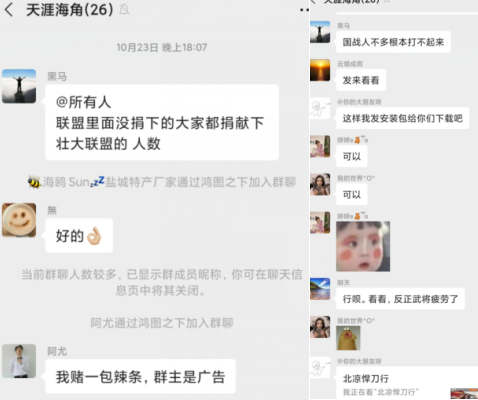Select the 行呗。看看 message from 明天

tap(400, 299)
